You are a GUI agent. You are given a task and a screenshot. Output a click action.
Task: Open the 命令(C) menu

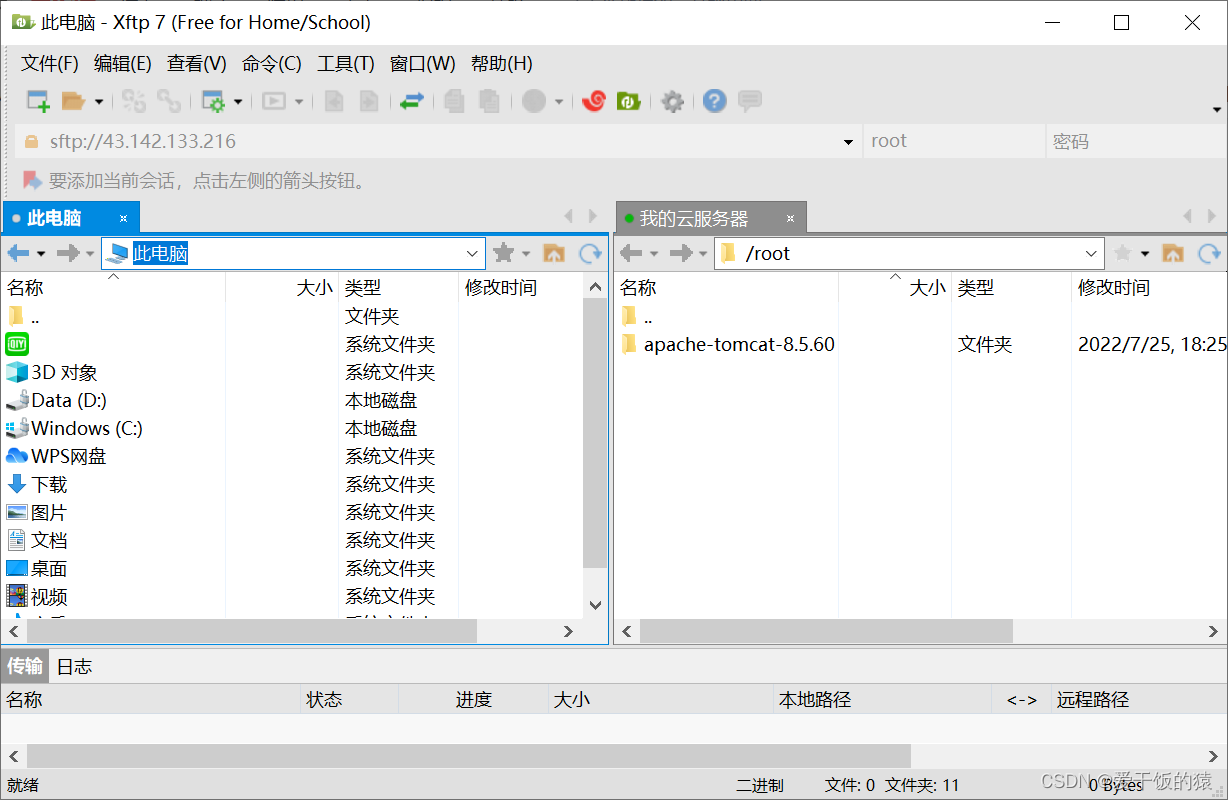[272, 64]
